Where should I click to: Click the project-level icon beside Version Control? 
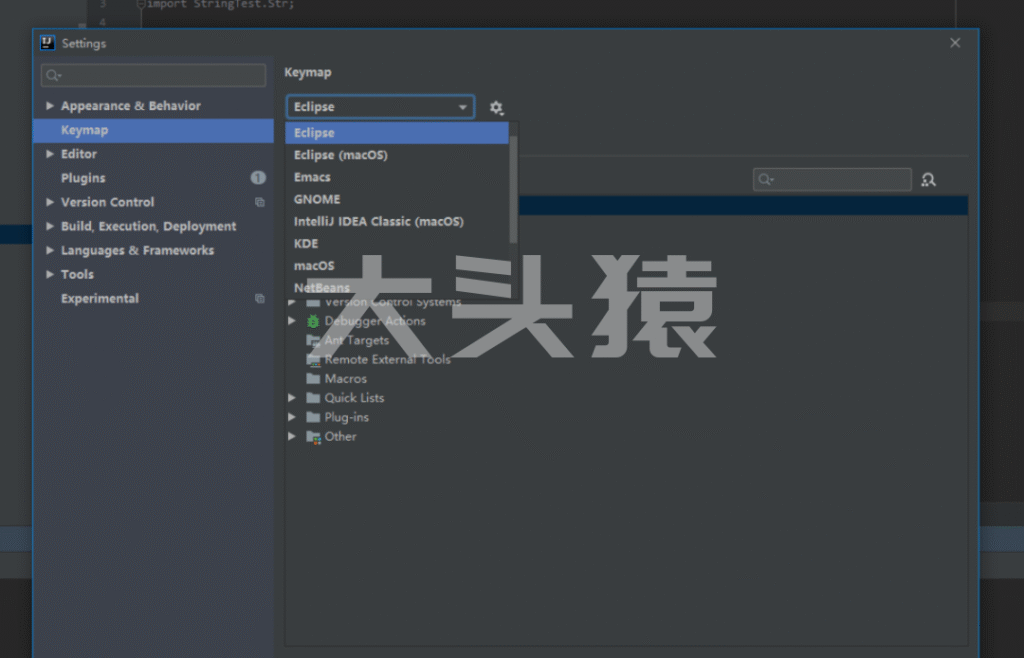click(x=260, y=202)
